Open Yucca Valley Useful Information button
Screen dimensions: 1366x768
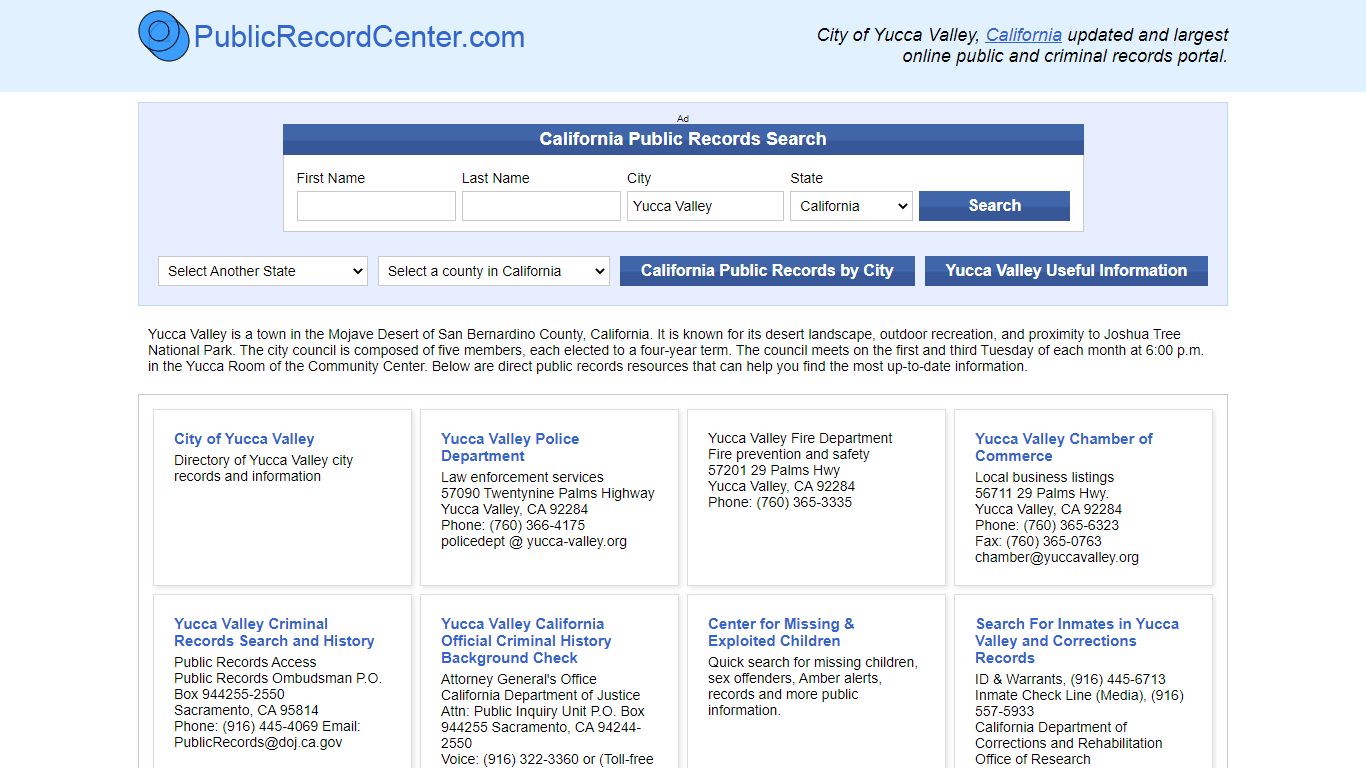pyautogui.click(x=1066, y=271)
